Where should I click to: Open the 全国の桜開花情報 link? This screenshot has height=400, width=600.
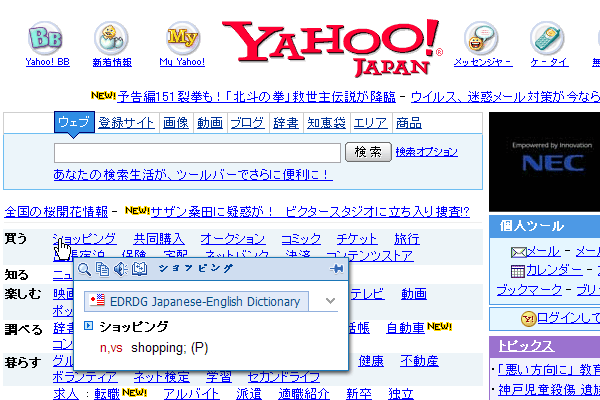point(56,212)
